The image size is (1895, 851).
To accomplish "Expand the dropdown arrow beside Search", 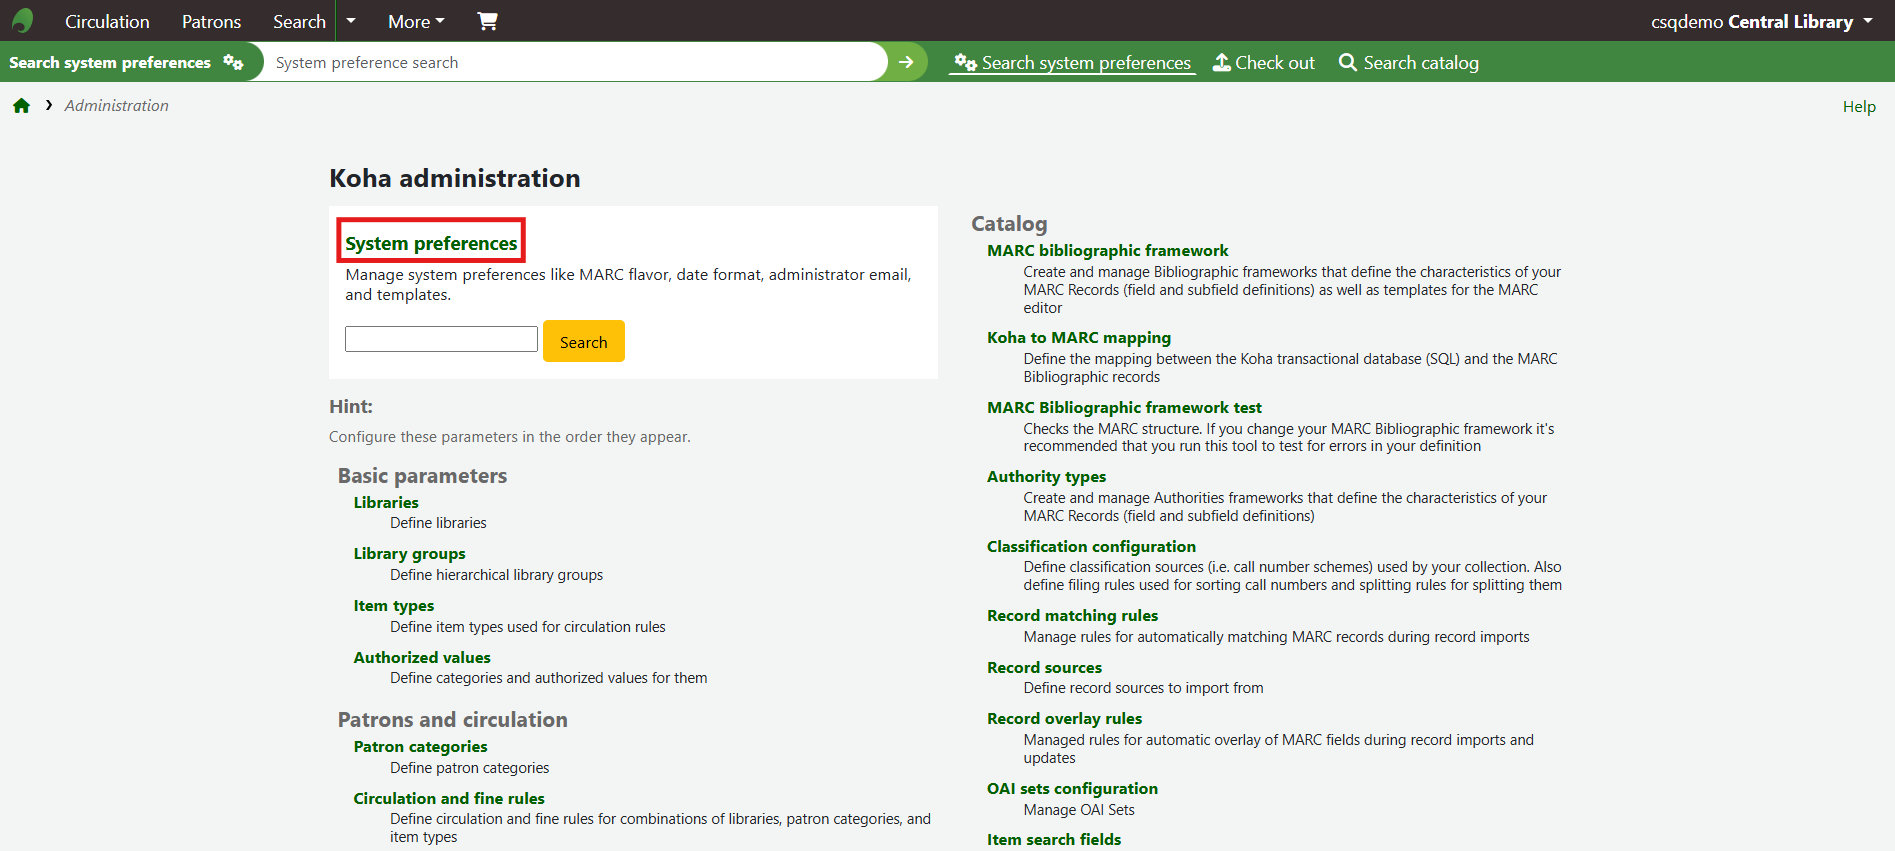I will (x=351, y=21).
